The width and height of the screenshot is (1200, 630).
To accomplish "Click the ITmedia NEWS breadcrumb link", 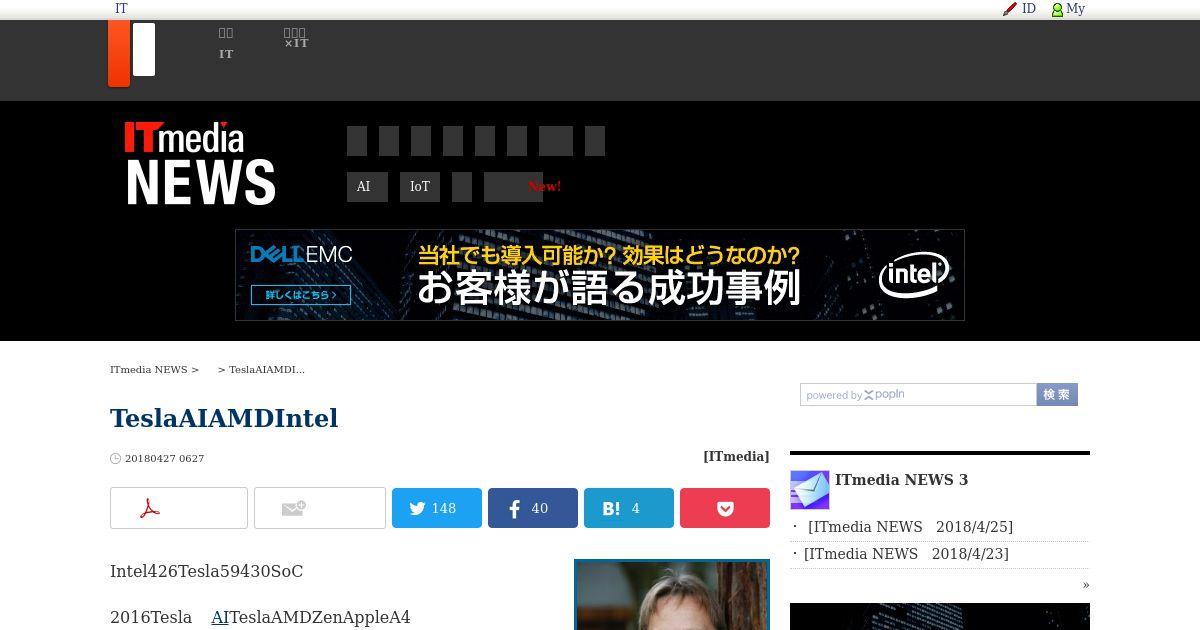I will [149, 370].
